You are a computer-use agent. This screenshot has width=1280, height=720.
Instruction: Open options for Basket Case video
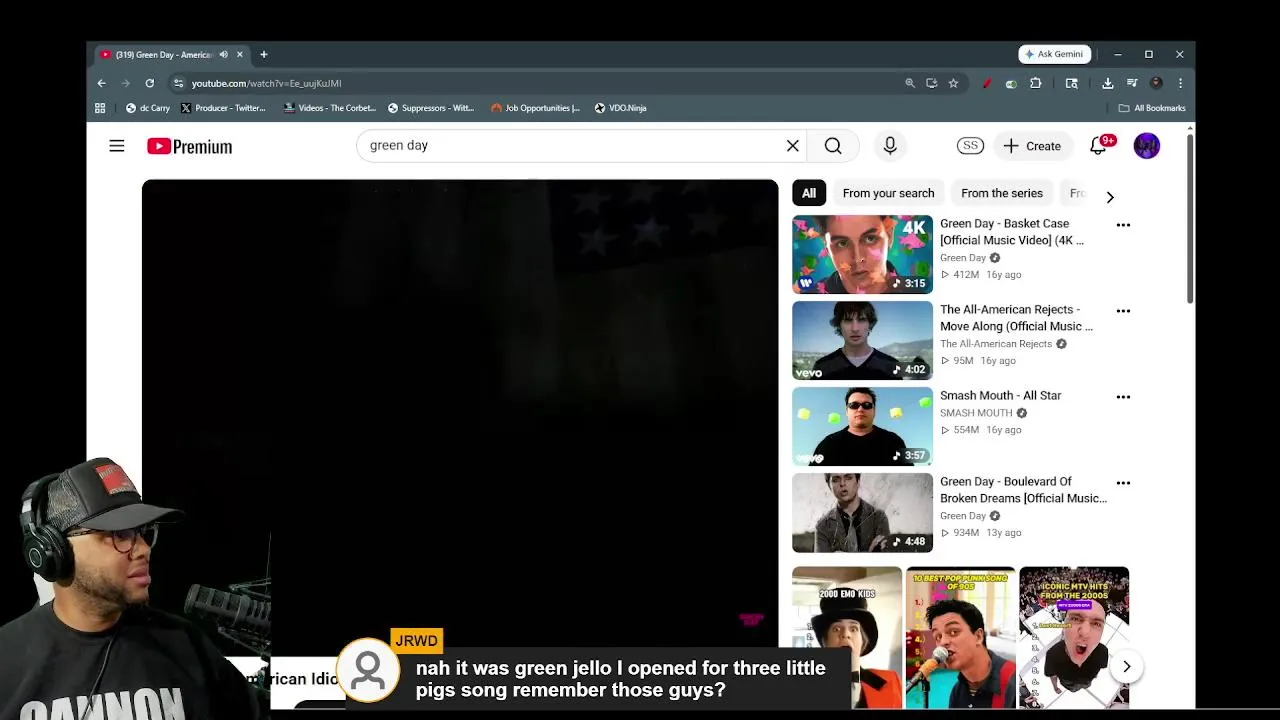coord(1123,225)
